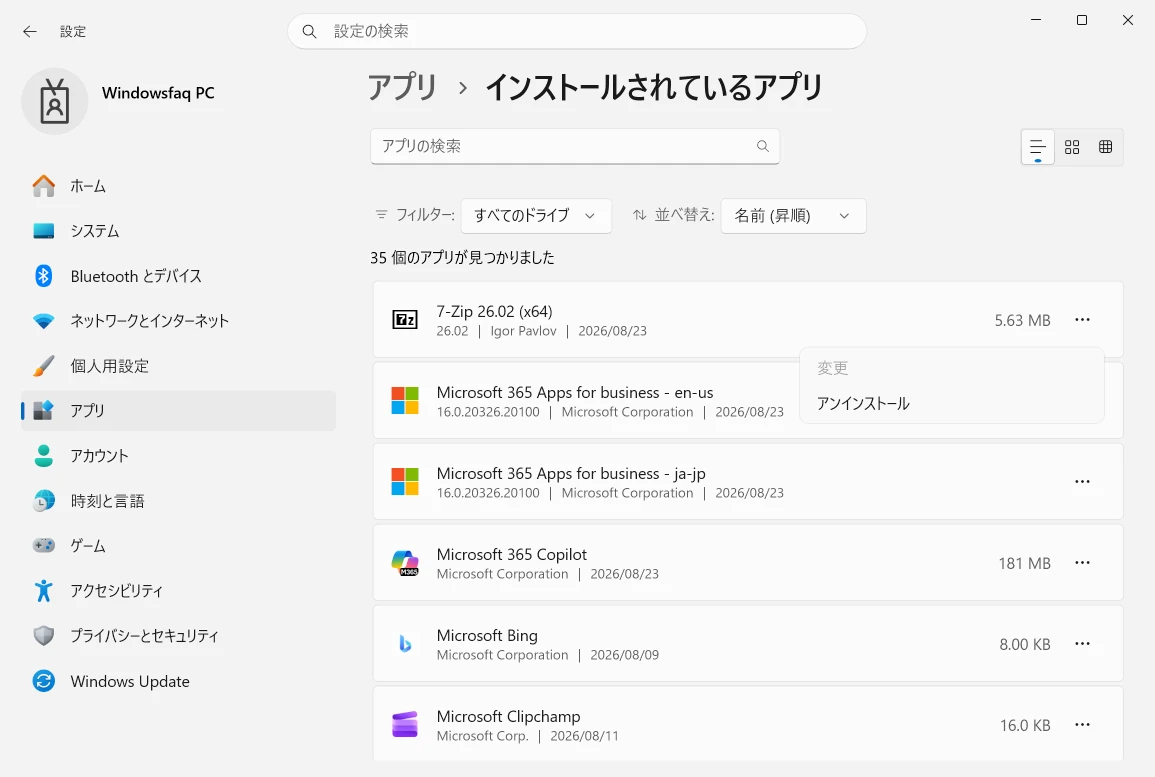Viewport: 1155px width, 777px height.
Task: Open システム settings
Action: (178, 231)
